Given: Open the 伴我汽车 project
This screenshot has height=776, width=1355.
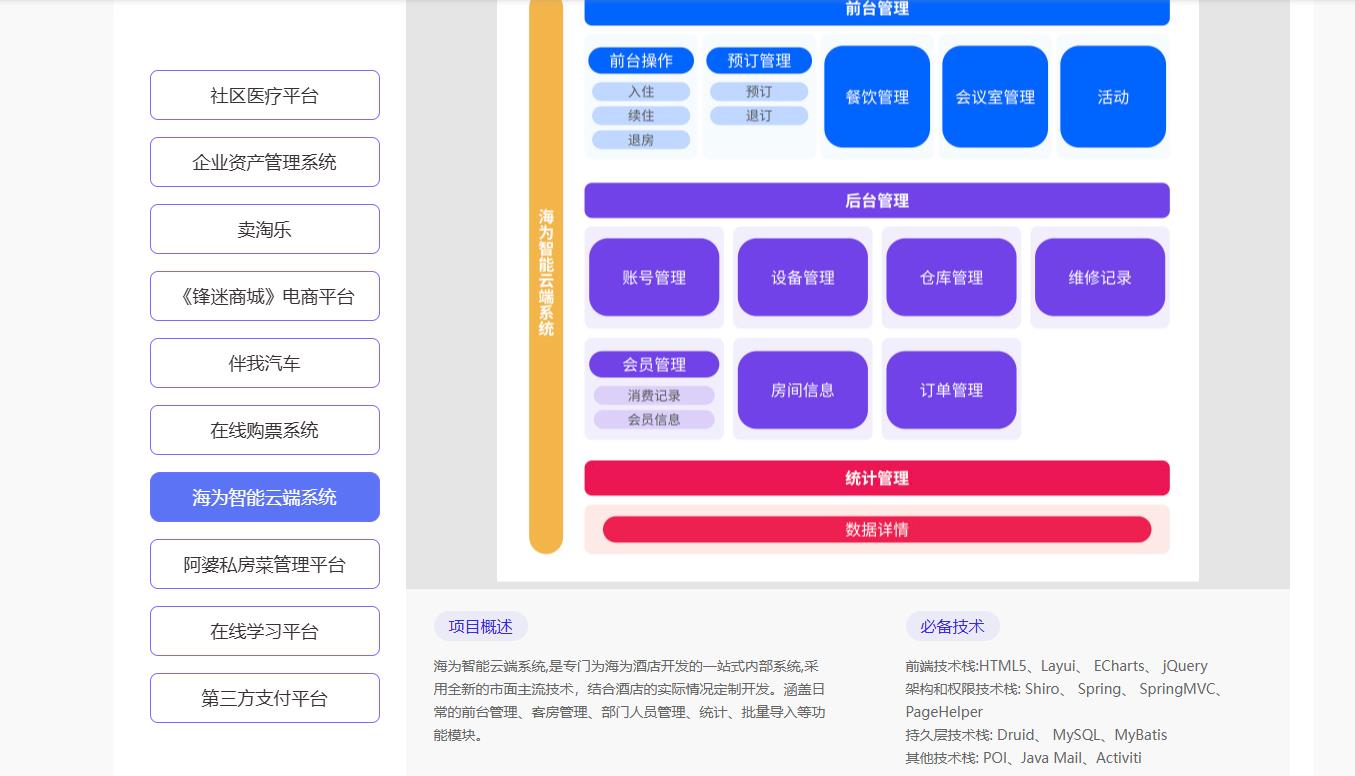Looking at the screenshot, I should (264, 363).
